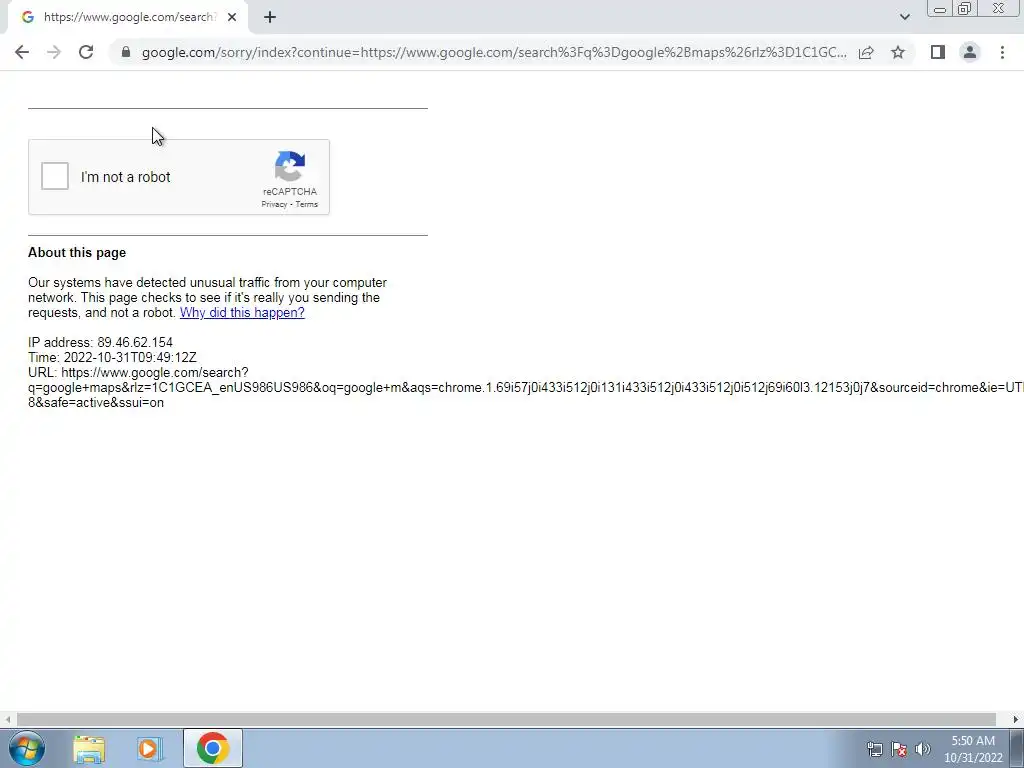This screenshot has width=1024, height=768.
Task: Go back to the previous page
Action: pyautogui.click(x=22, y=52)
